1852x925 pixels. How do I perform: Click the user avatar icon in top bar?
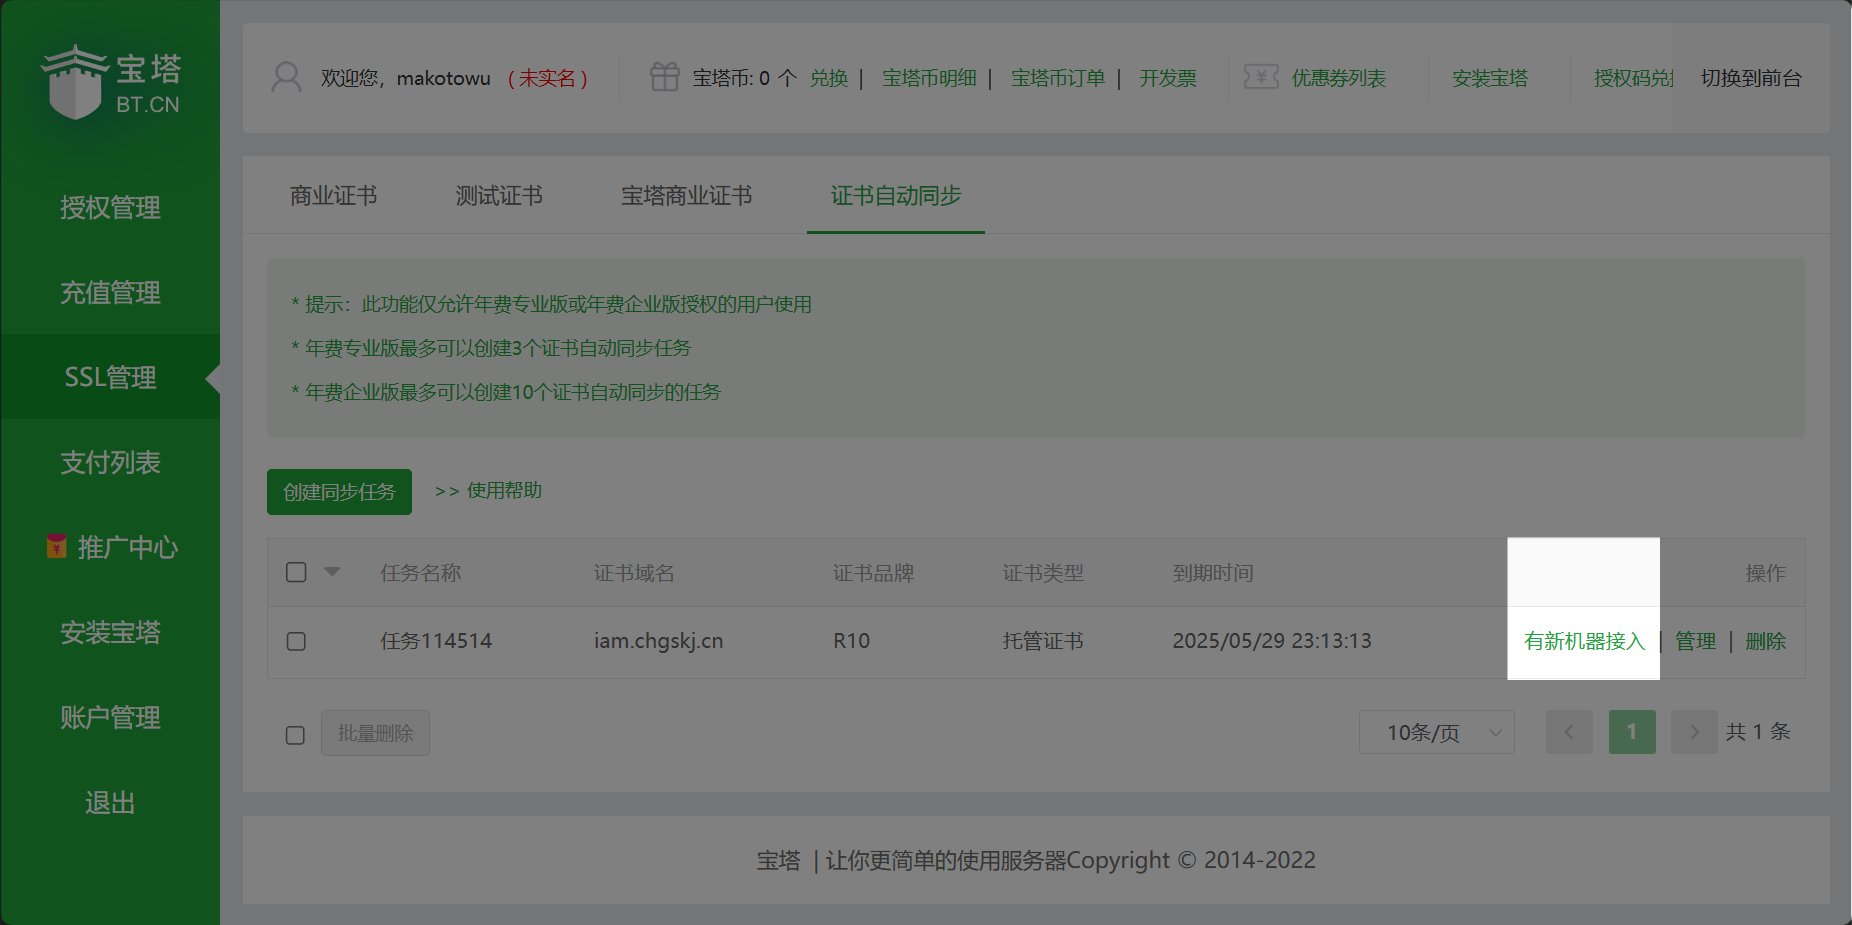[x=287, y=77]
